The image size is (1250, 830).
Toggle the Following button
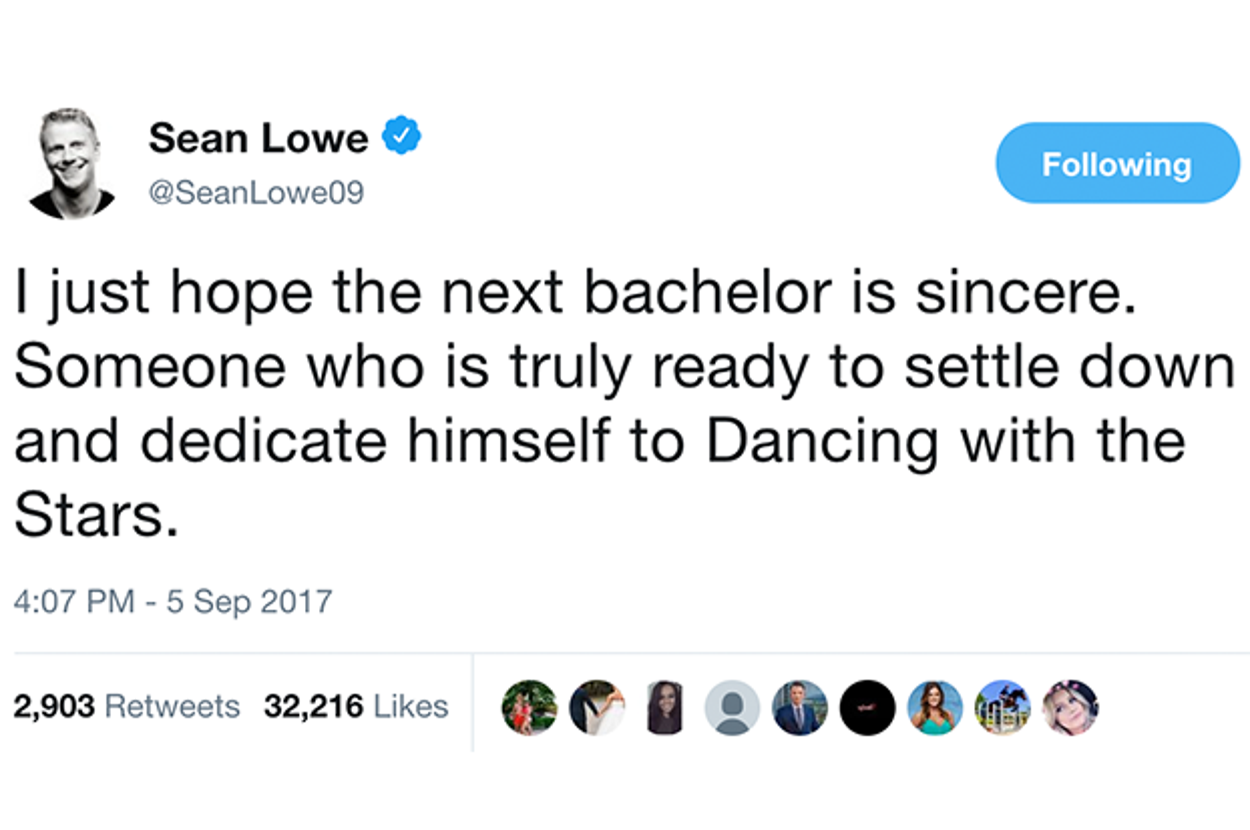point(1117,164)
